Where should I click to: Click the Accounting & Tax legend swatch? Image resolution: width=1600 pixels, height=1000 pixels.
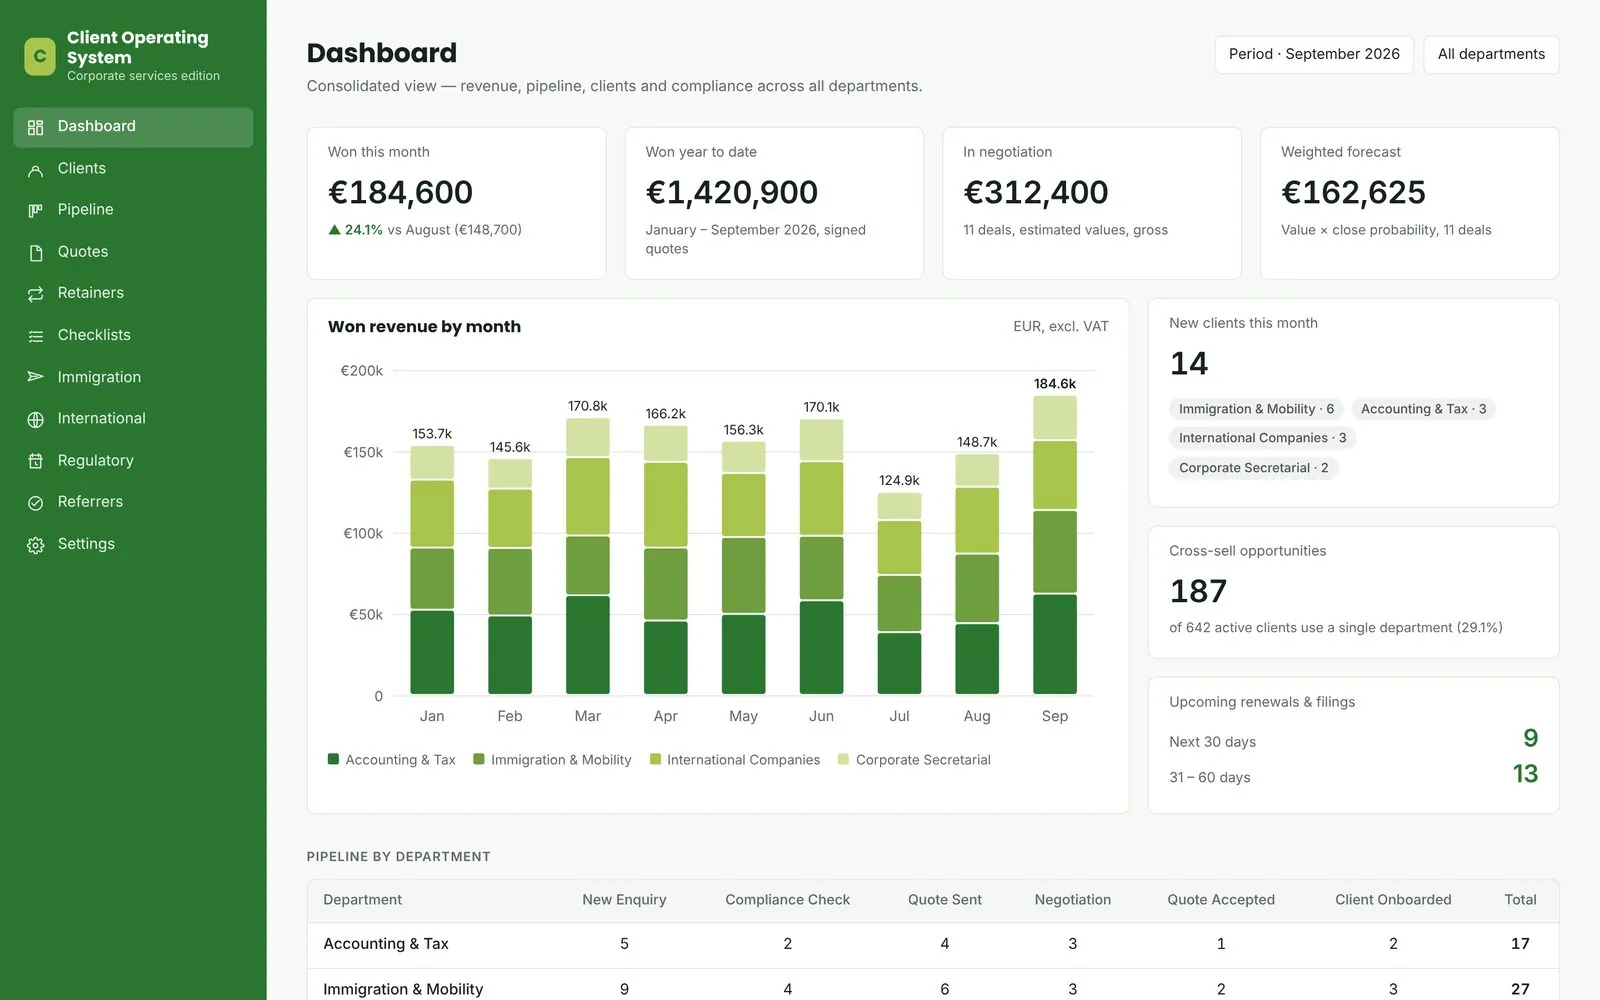334,759
